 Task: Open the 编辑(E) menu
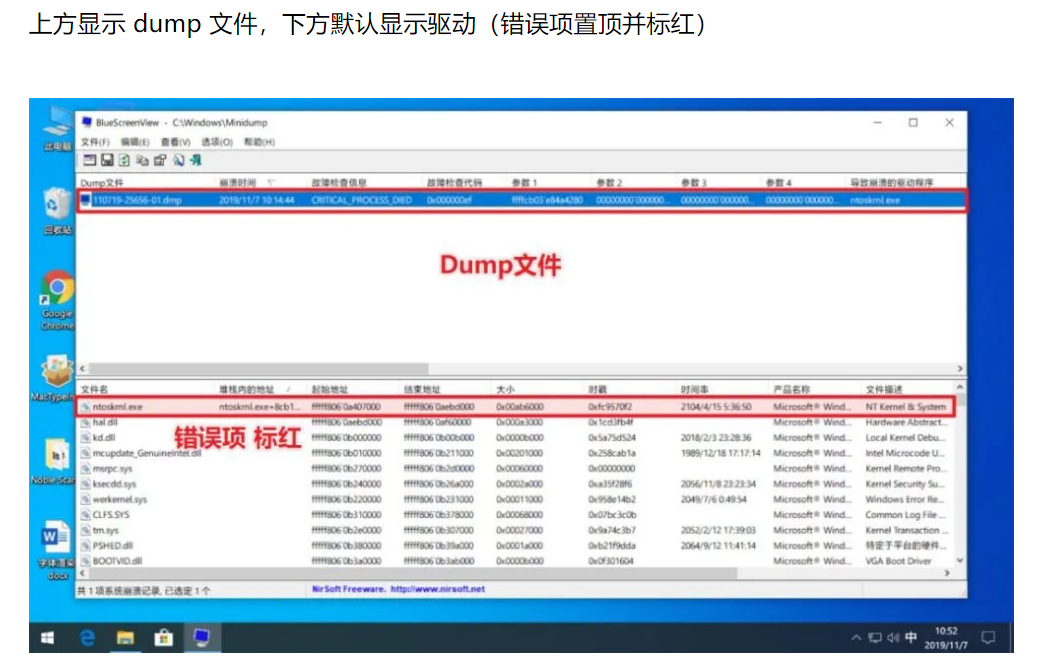click(x=135, y=142)
